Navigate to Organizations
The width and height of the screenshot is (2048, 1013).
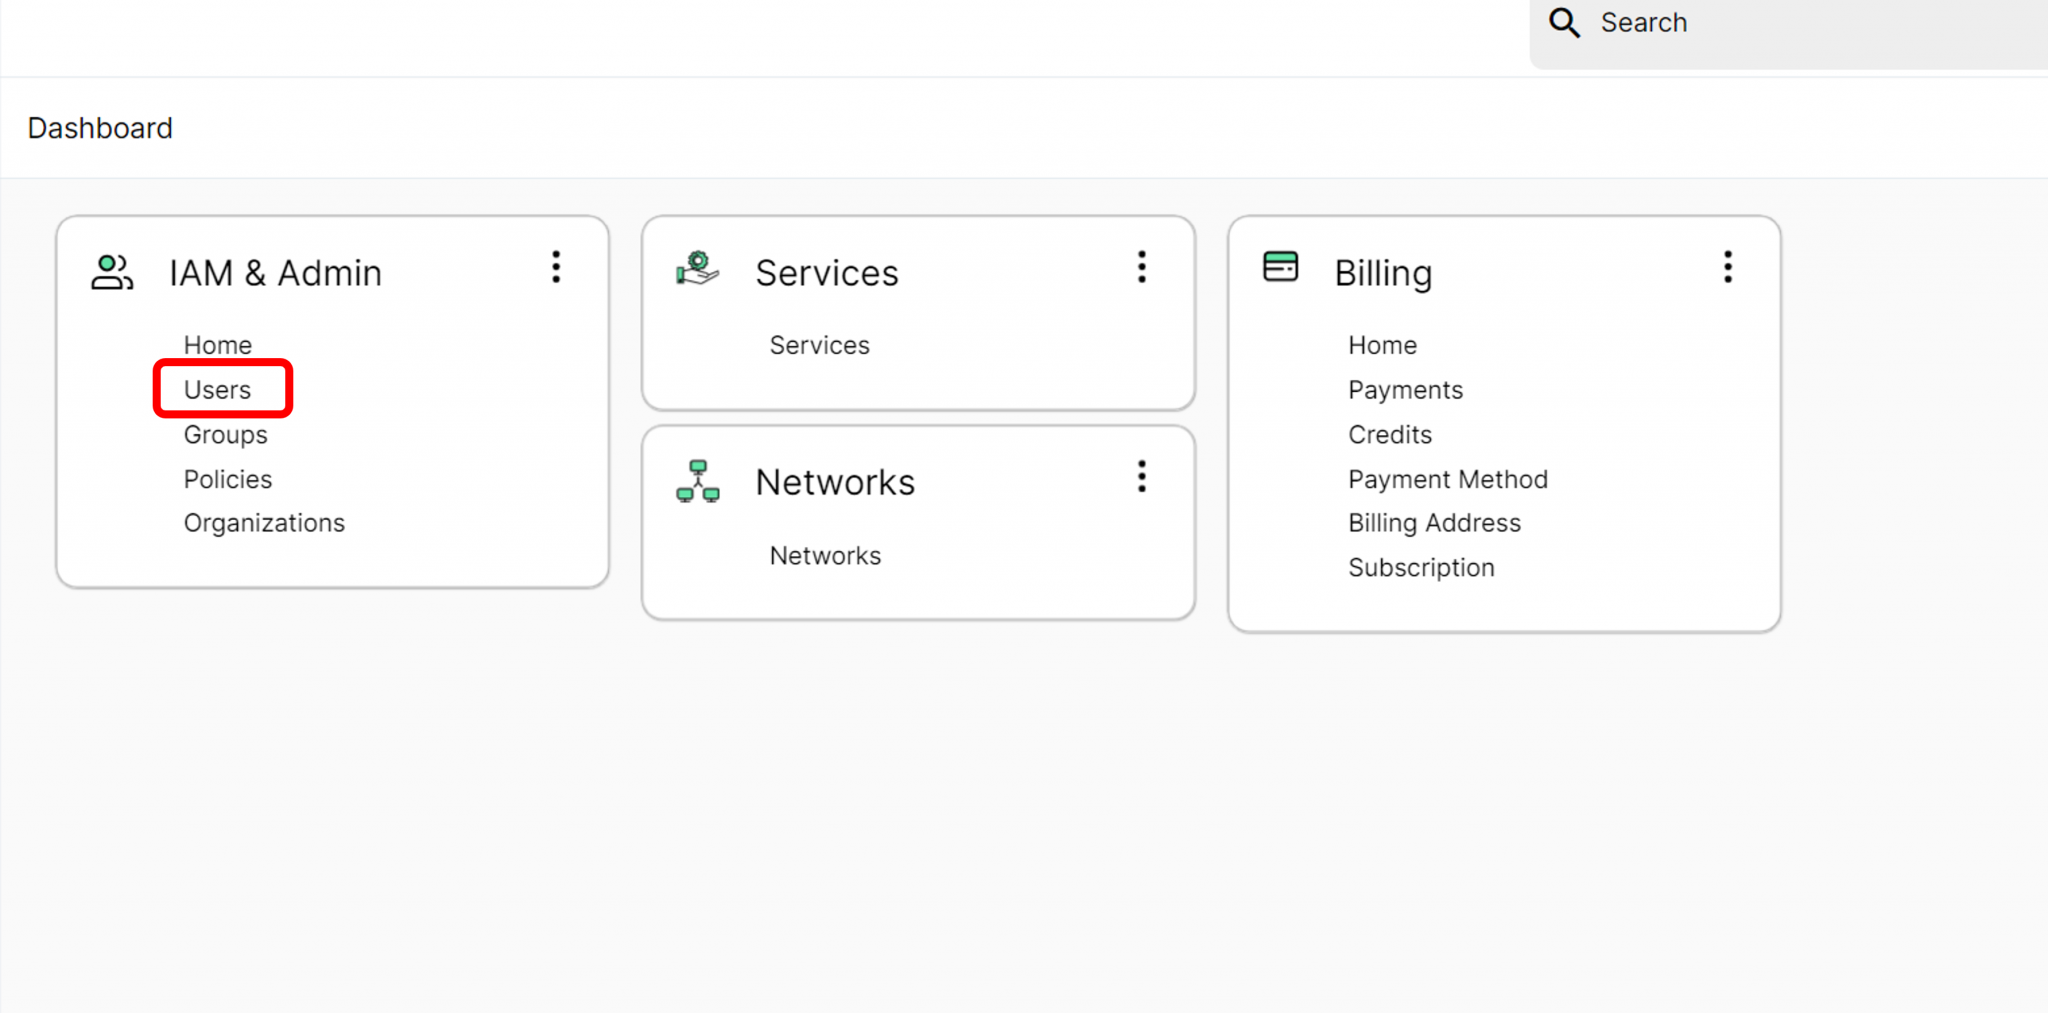pyautogui.click(x=264, y=523)
